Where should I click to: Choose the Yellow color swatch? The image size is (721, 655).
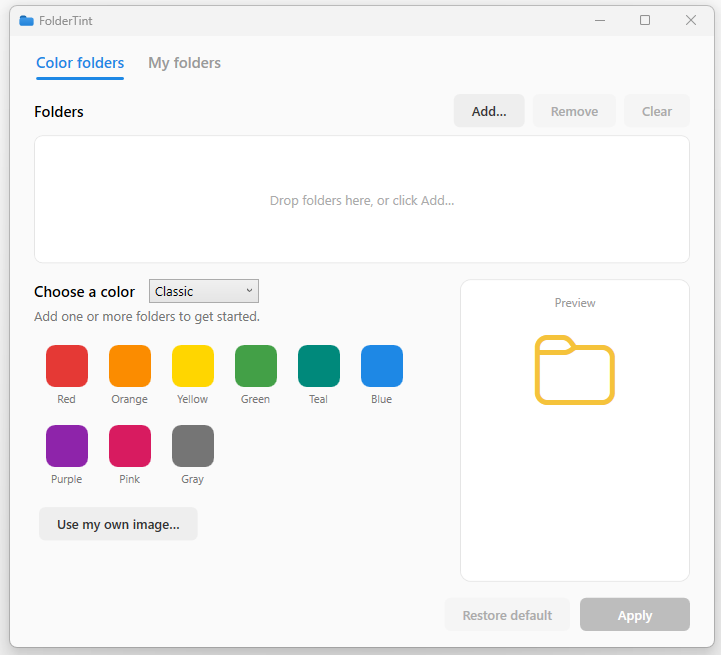point(193,366)
